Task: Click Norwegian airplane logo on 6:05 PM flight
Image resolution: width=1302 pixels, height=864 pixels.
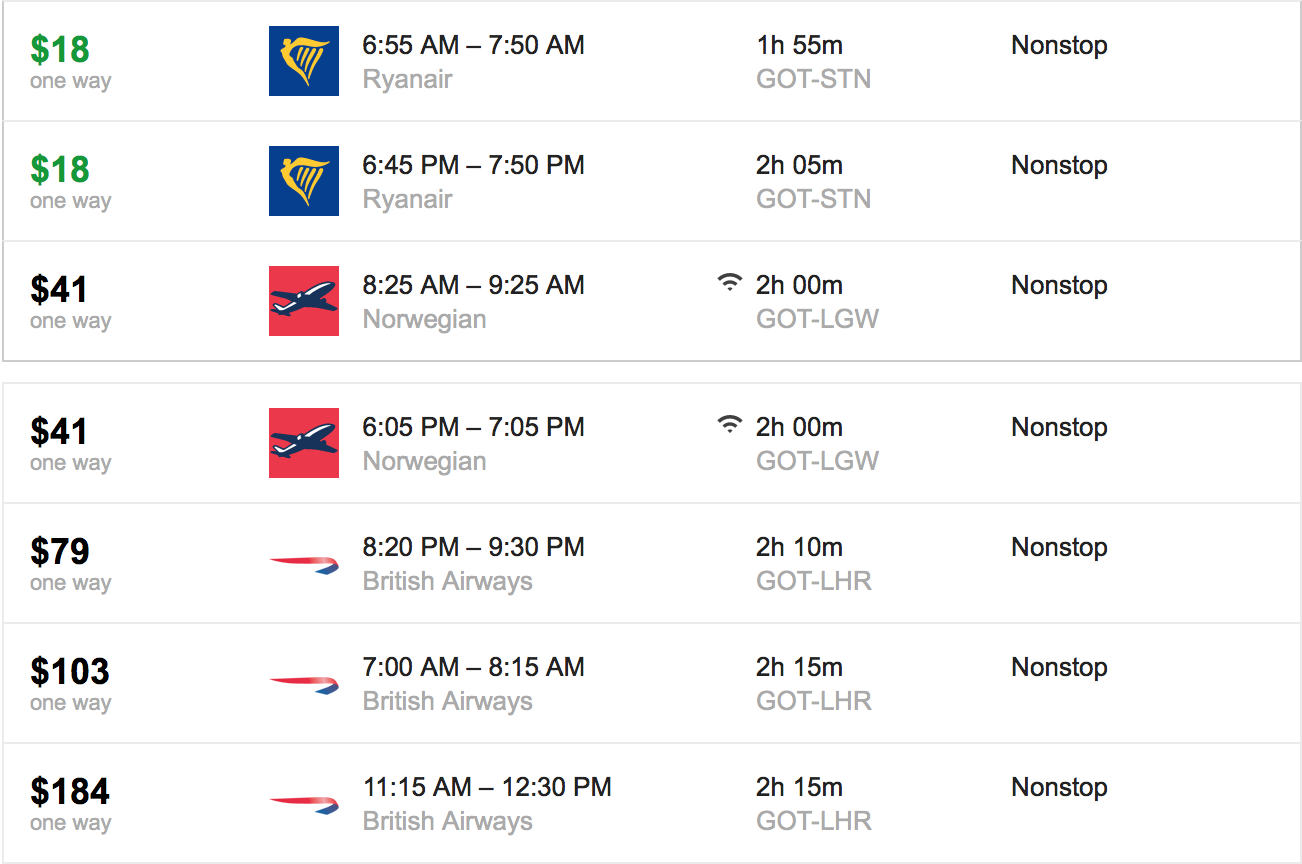Action: tap(304, 443)
